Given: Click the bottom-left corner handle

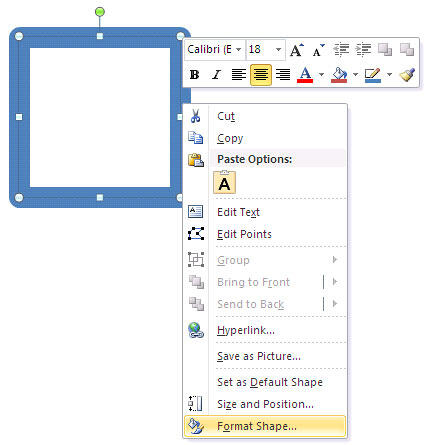Looking at the screenshot, I should [x=19, y=198].
